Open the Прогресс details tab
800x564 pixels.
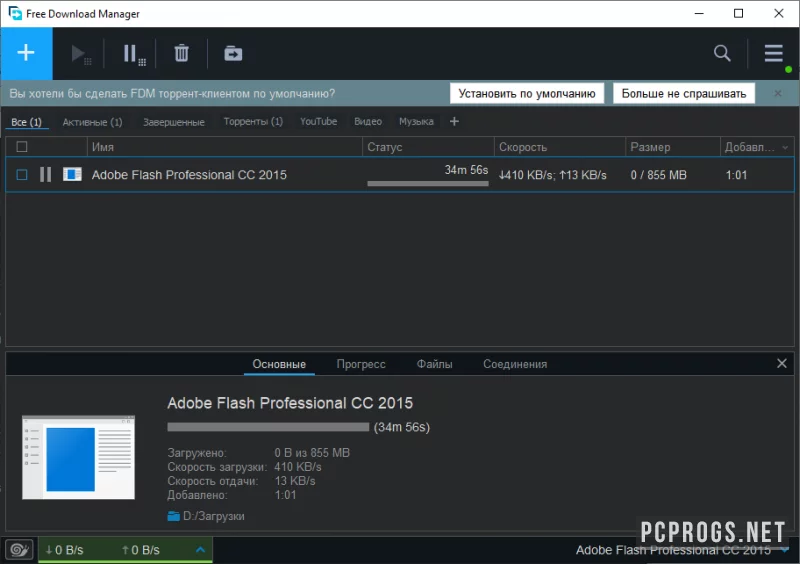tap(361, 364)
